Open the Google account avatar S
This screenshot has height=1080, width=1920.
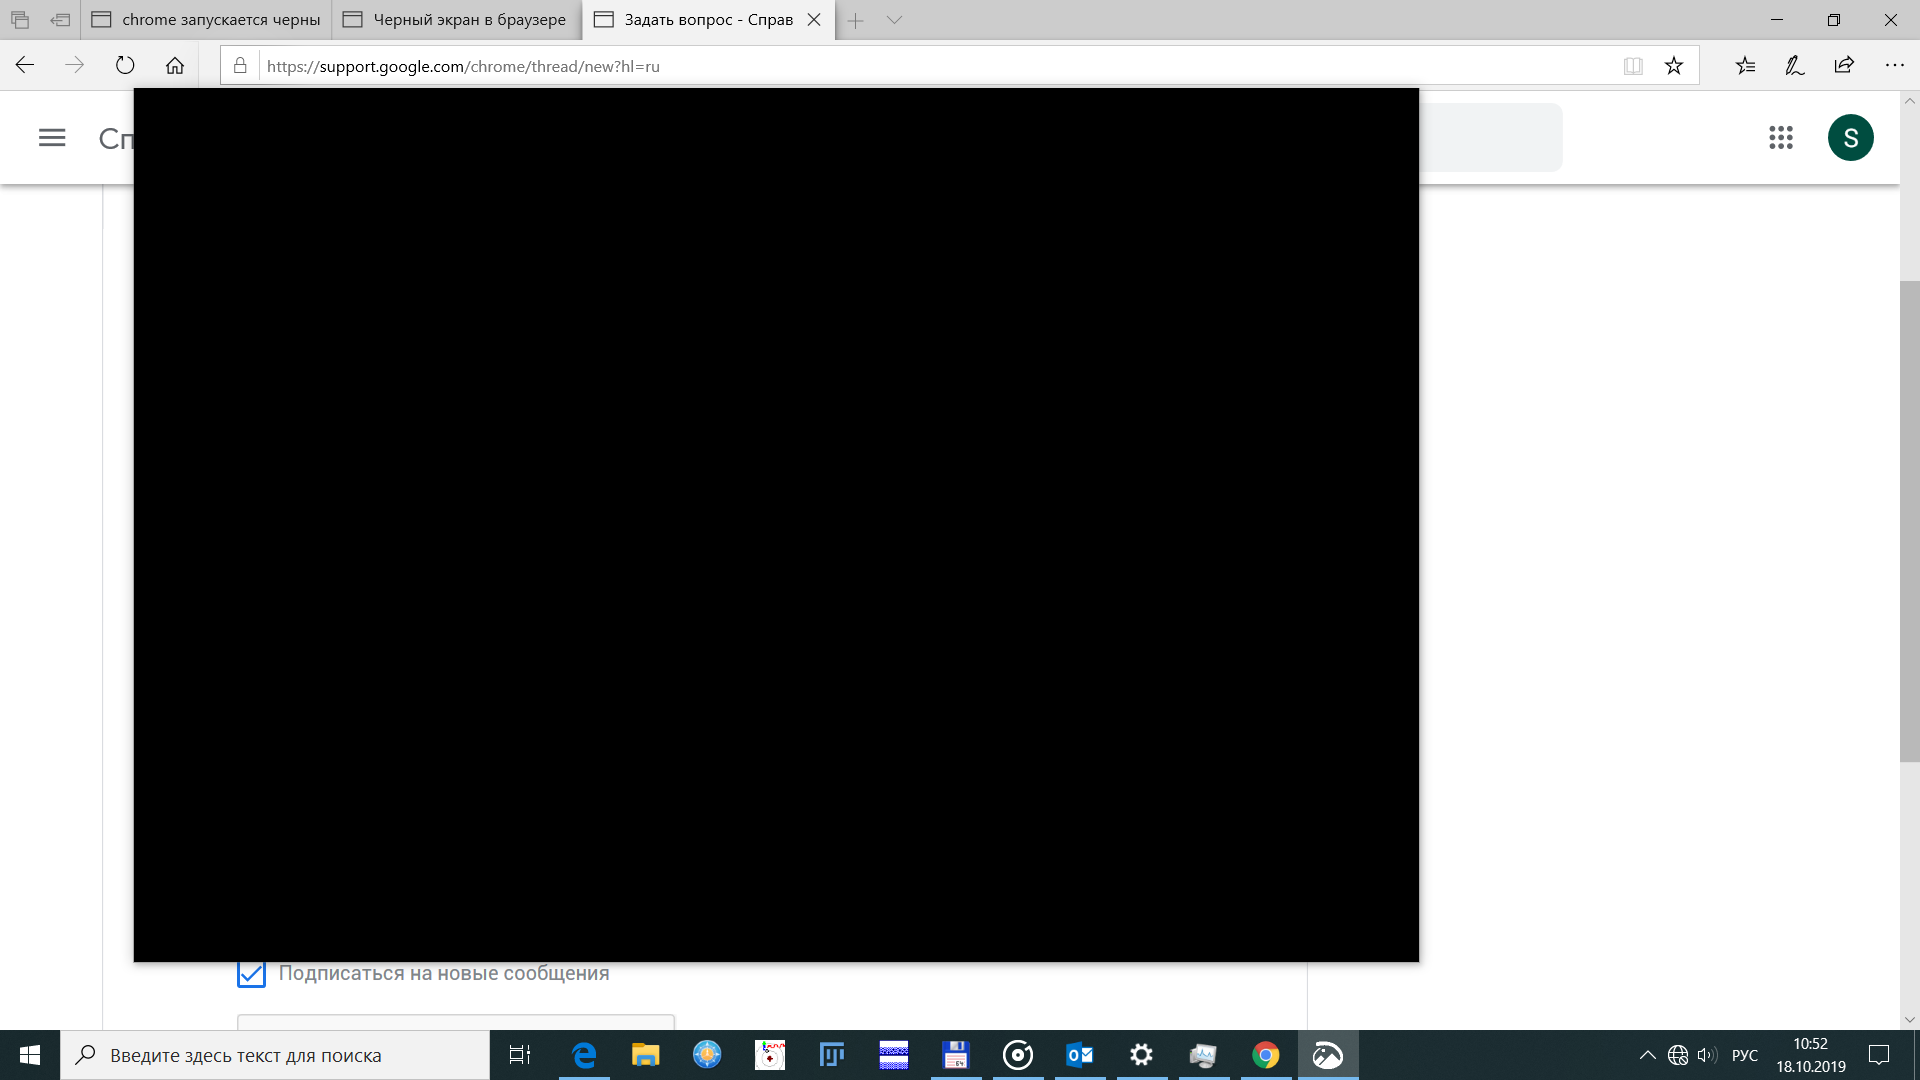pos(1851,138)
